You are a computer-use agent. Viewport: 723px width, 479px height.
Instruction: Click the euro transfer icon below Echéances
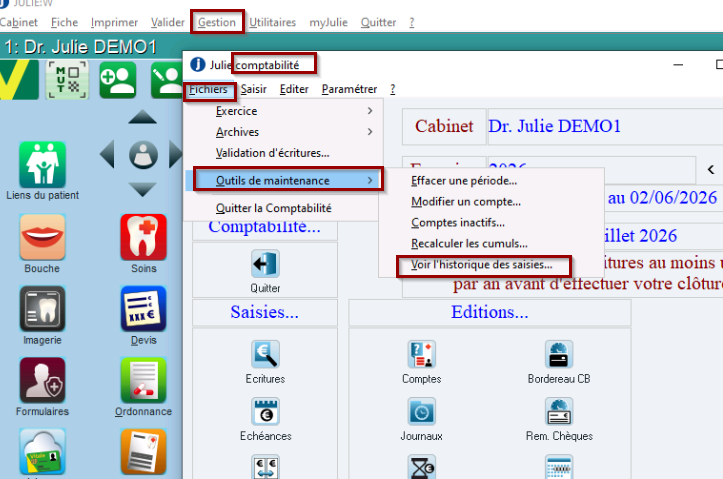click(265, 467)
